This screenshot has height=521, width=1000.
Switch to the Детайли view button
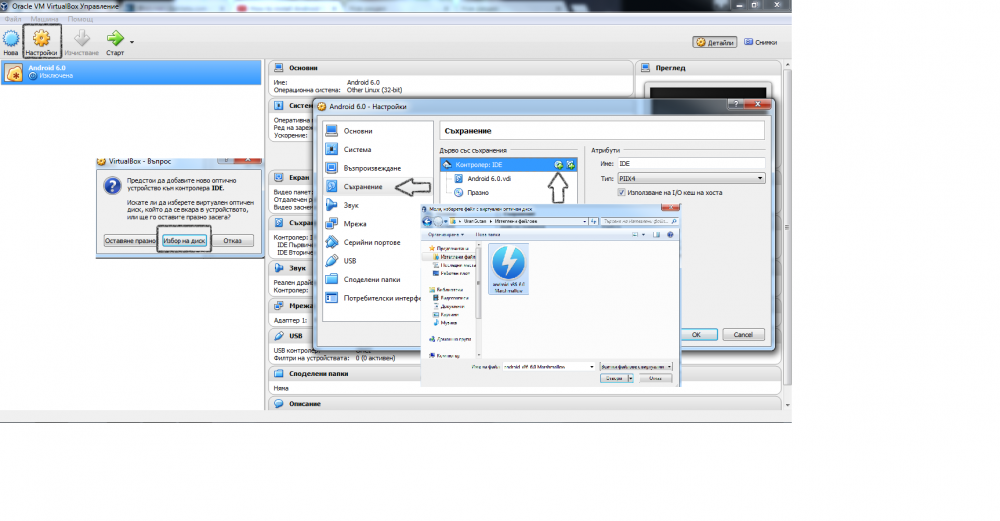click(714, 43)
